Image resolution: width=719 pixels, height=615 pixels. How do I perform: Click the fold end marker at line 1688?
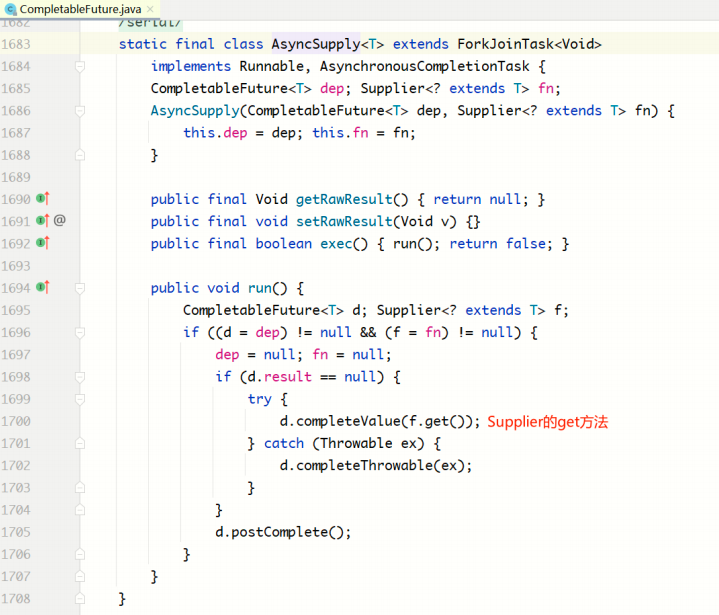pyautogui.click(x=80, y=155)
